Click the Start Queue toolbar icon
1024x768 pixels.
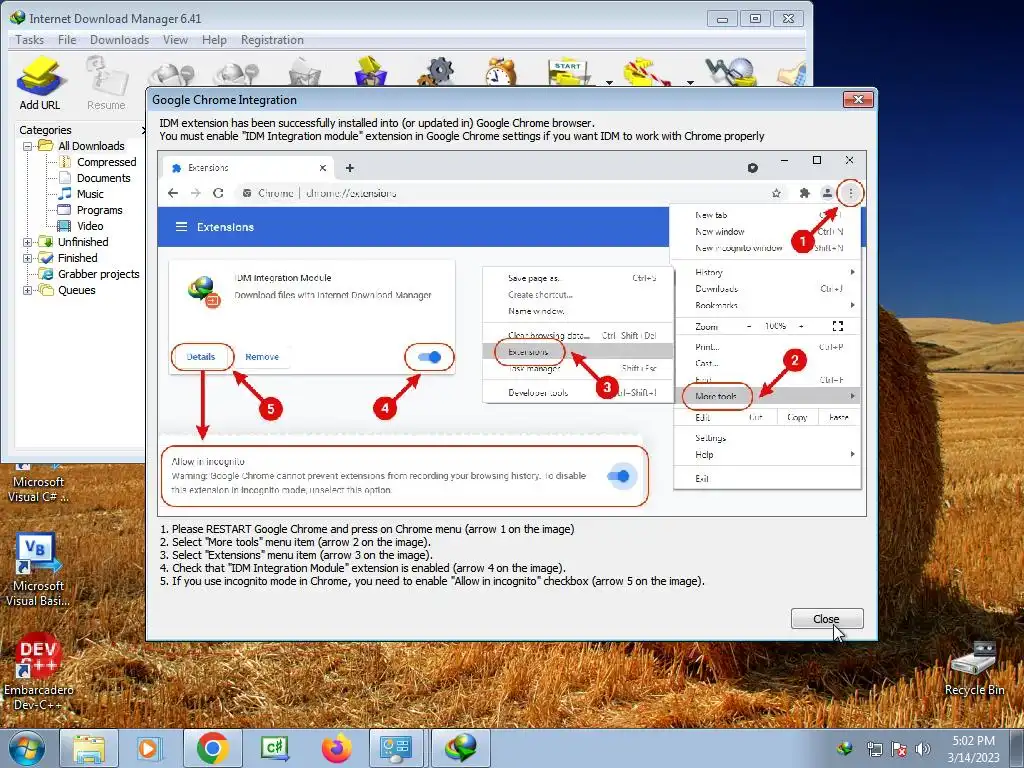click(x=567, y=72)
